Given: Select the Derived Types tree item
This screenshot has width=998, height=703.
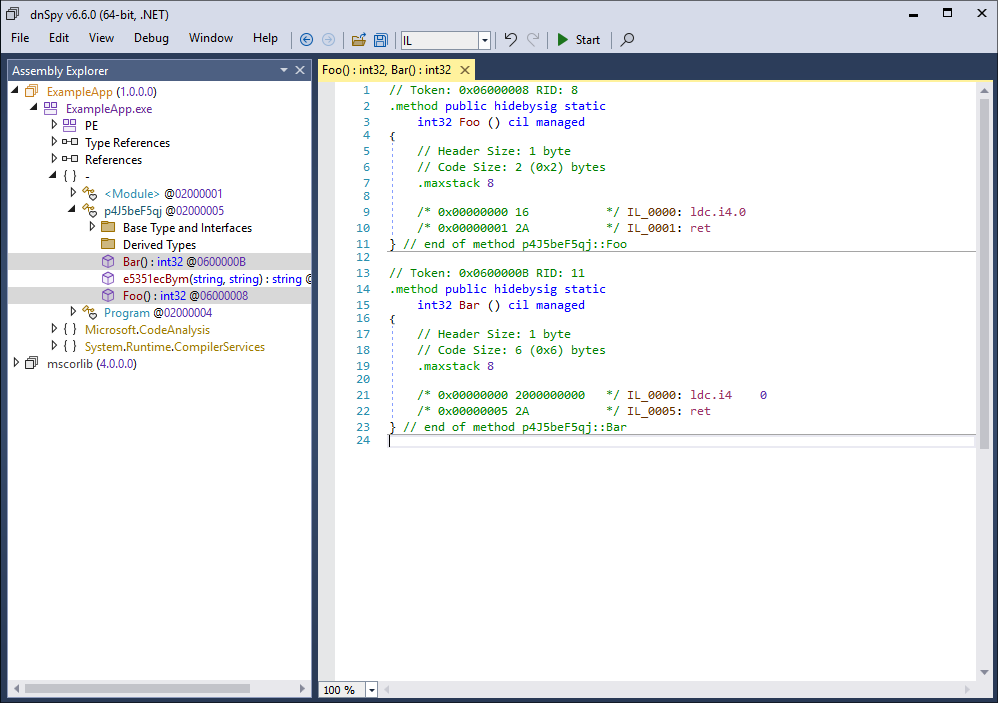Looking at the screenshot, I should 159,245.
